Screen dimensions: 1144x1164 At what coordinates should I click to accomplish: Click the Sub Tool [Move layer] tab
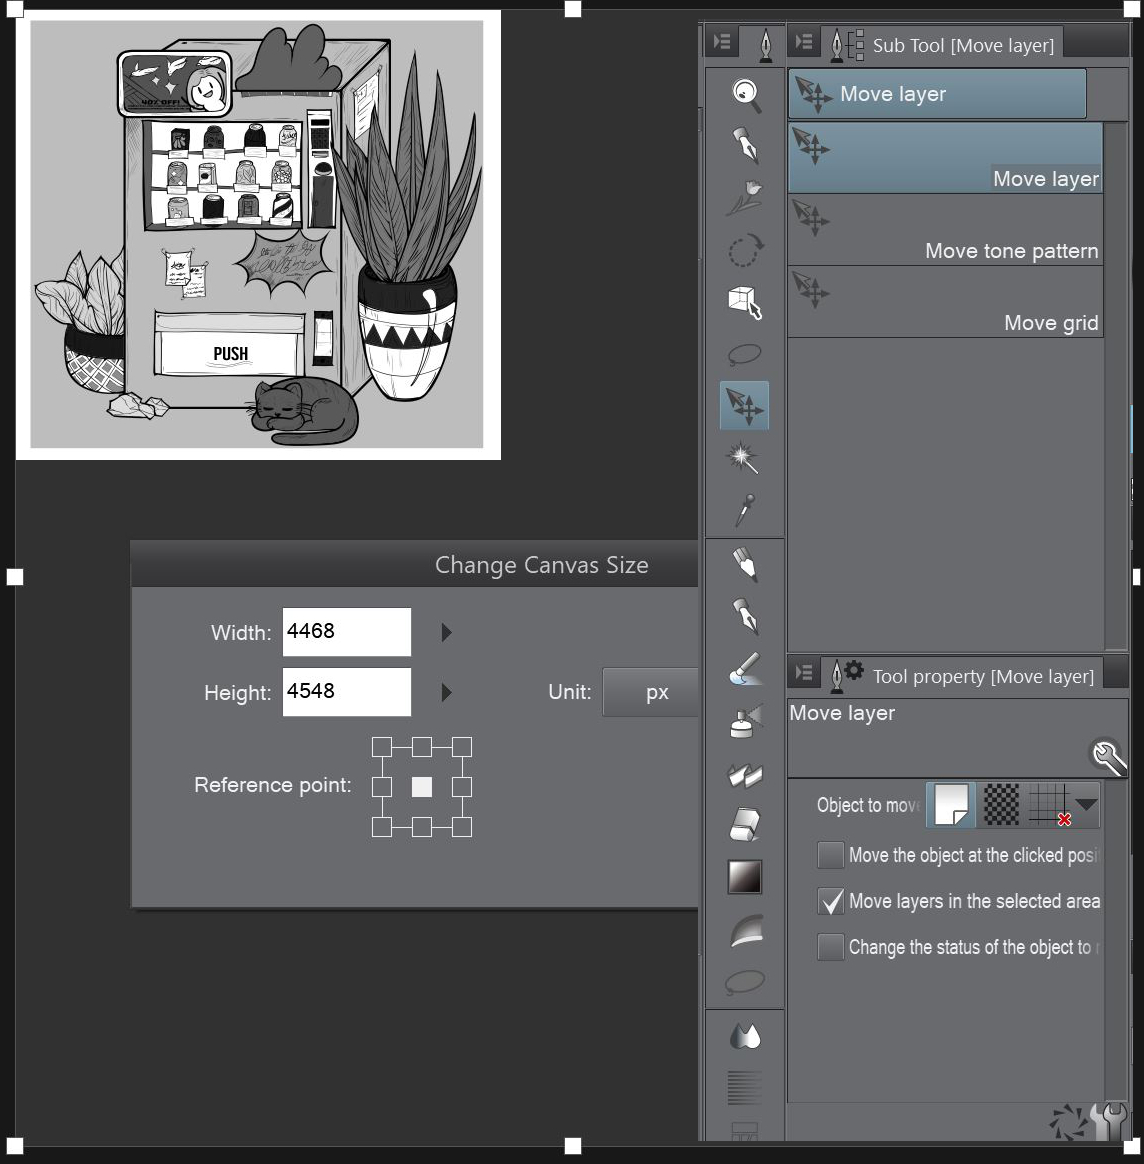pos(943,45)
